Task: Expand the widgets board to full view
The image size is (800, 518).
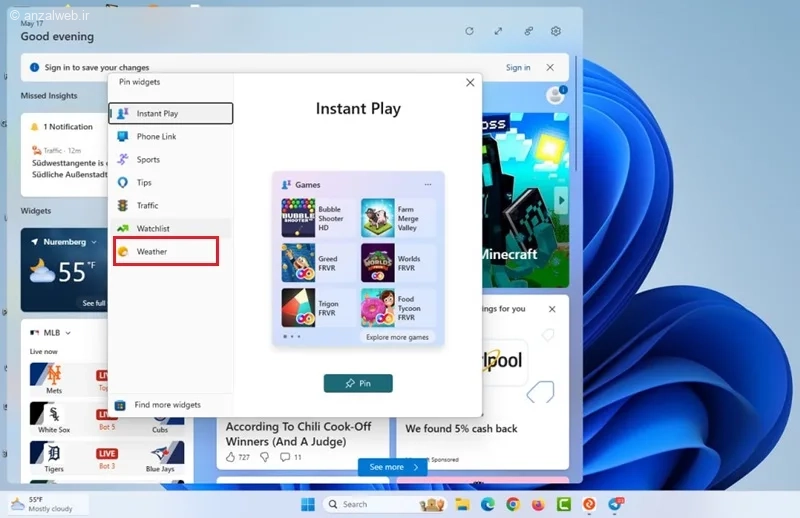Action: click(x=498, y=31)
